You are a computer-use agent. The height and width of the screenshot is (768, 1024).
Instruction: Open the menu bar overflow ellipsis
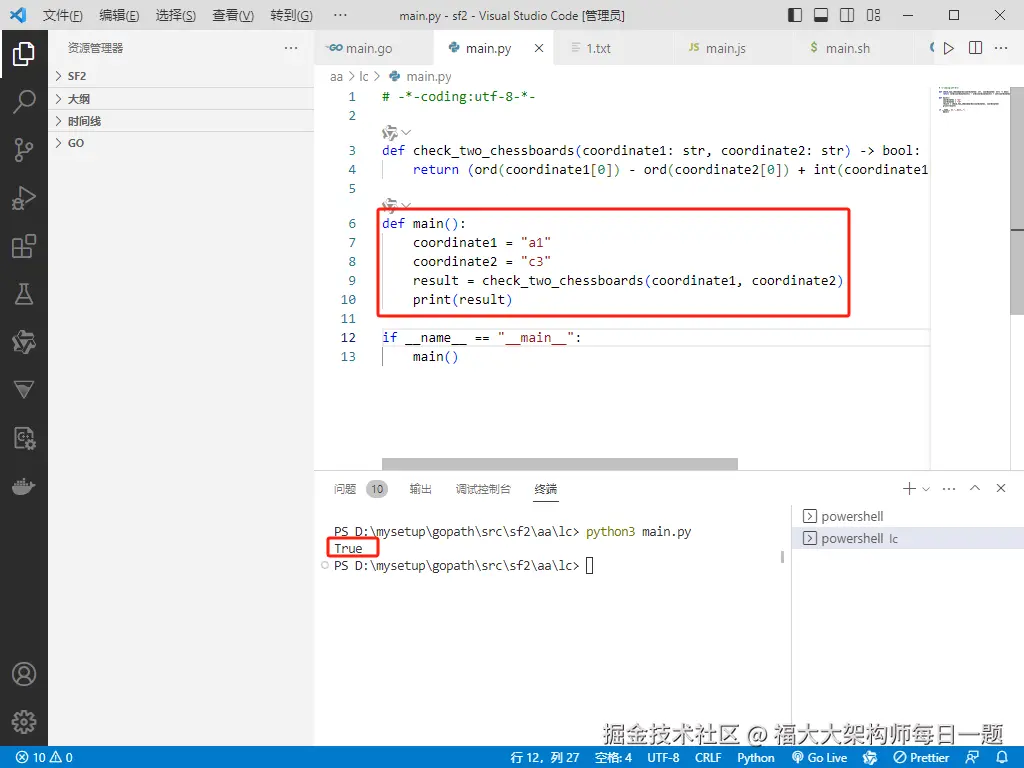pos(340,15)
